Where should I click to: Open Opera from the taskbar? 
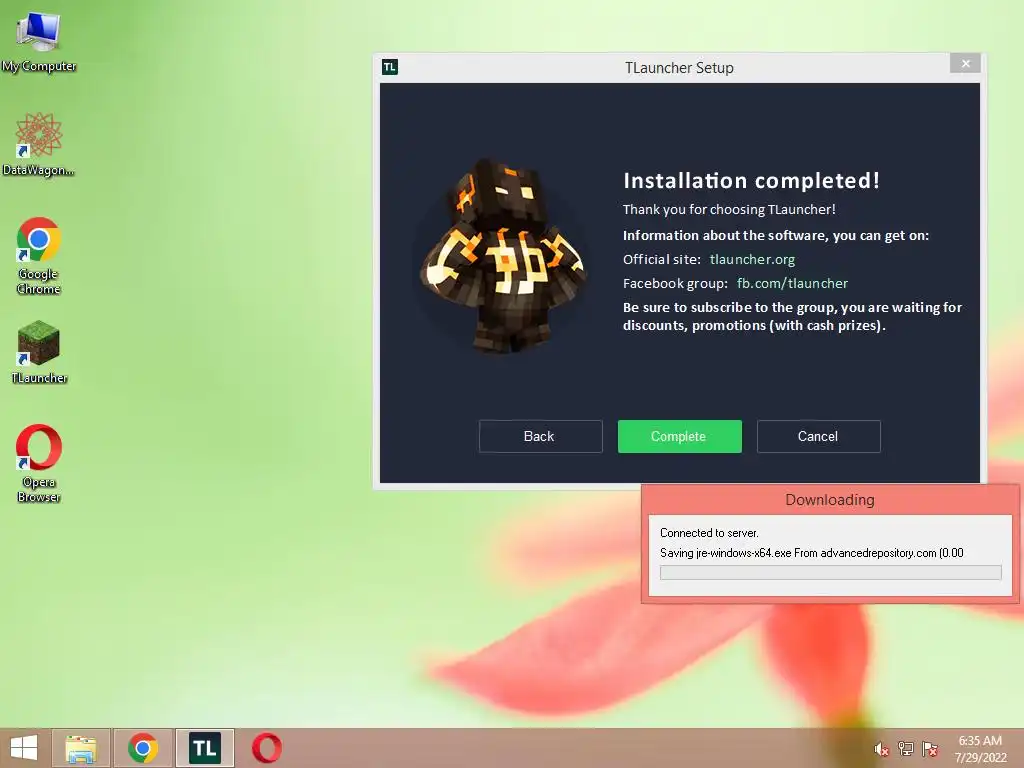[267, 748]
